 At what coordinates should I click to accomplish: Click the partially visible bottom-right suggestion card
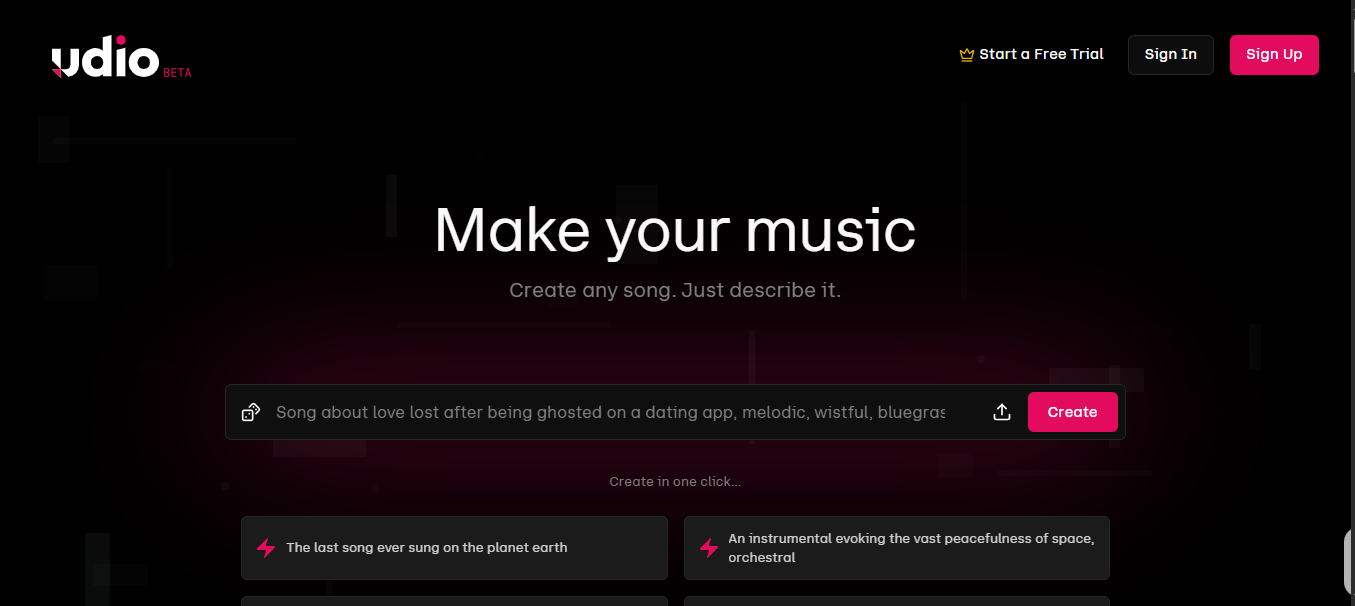897,601
